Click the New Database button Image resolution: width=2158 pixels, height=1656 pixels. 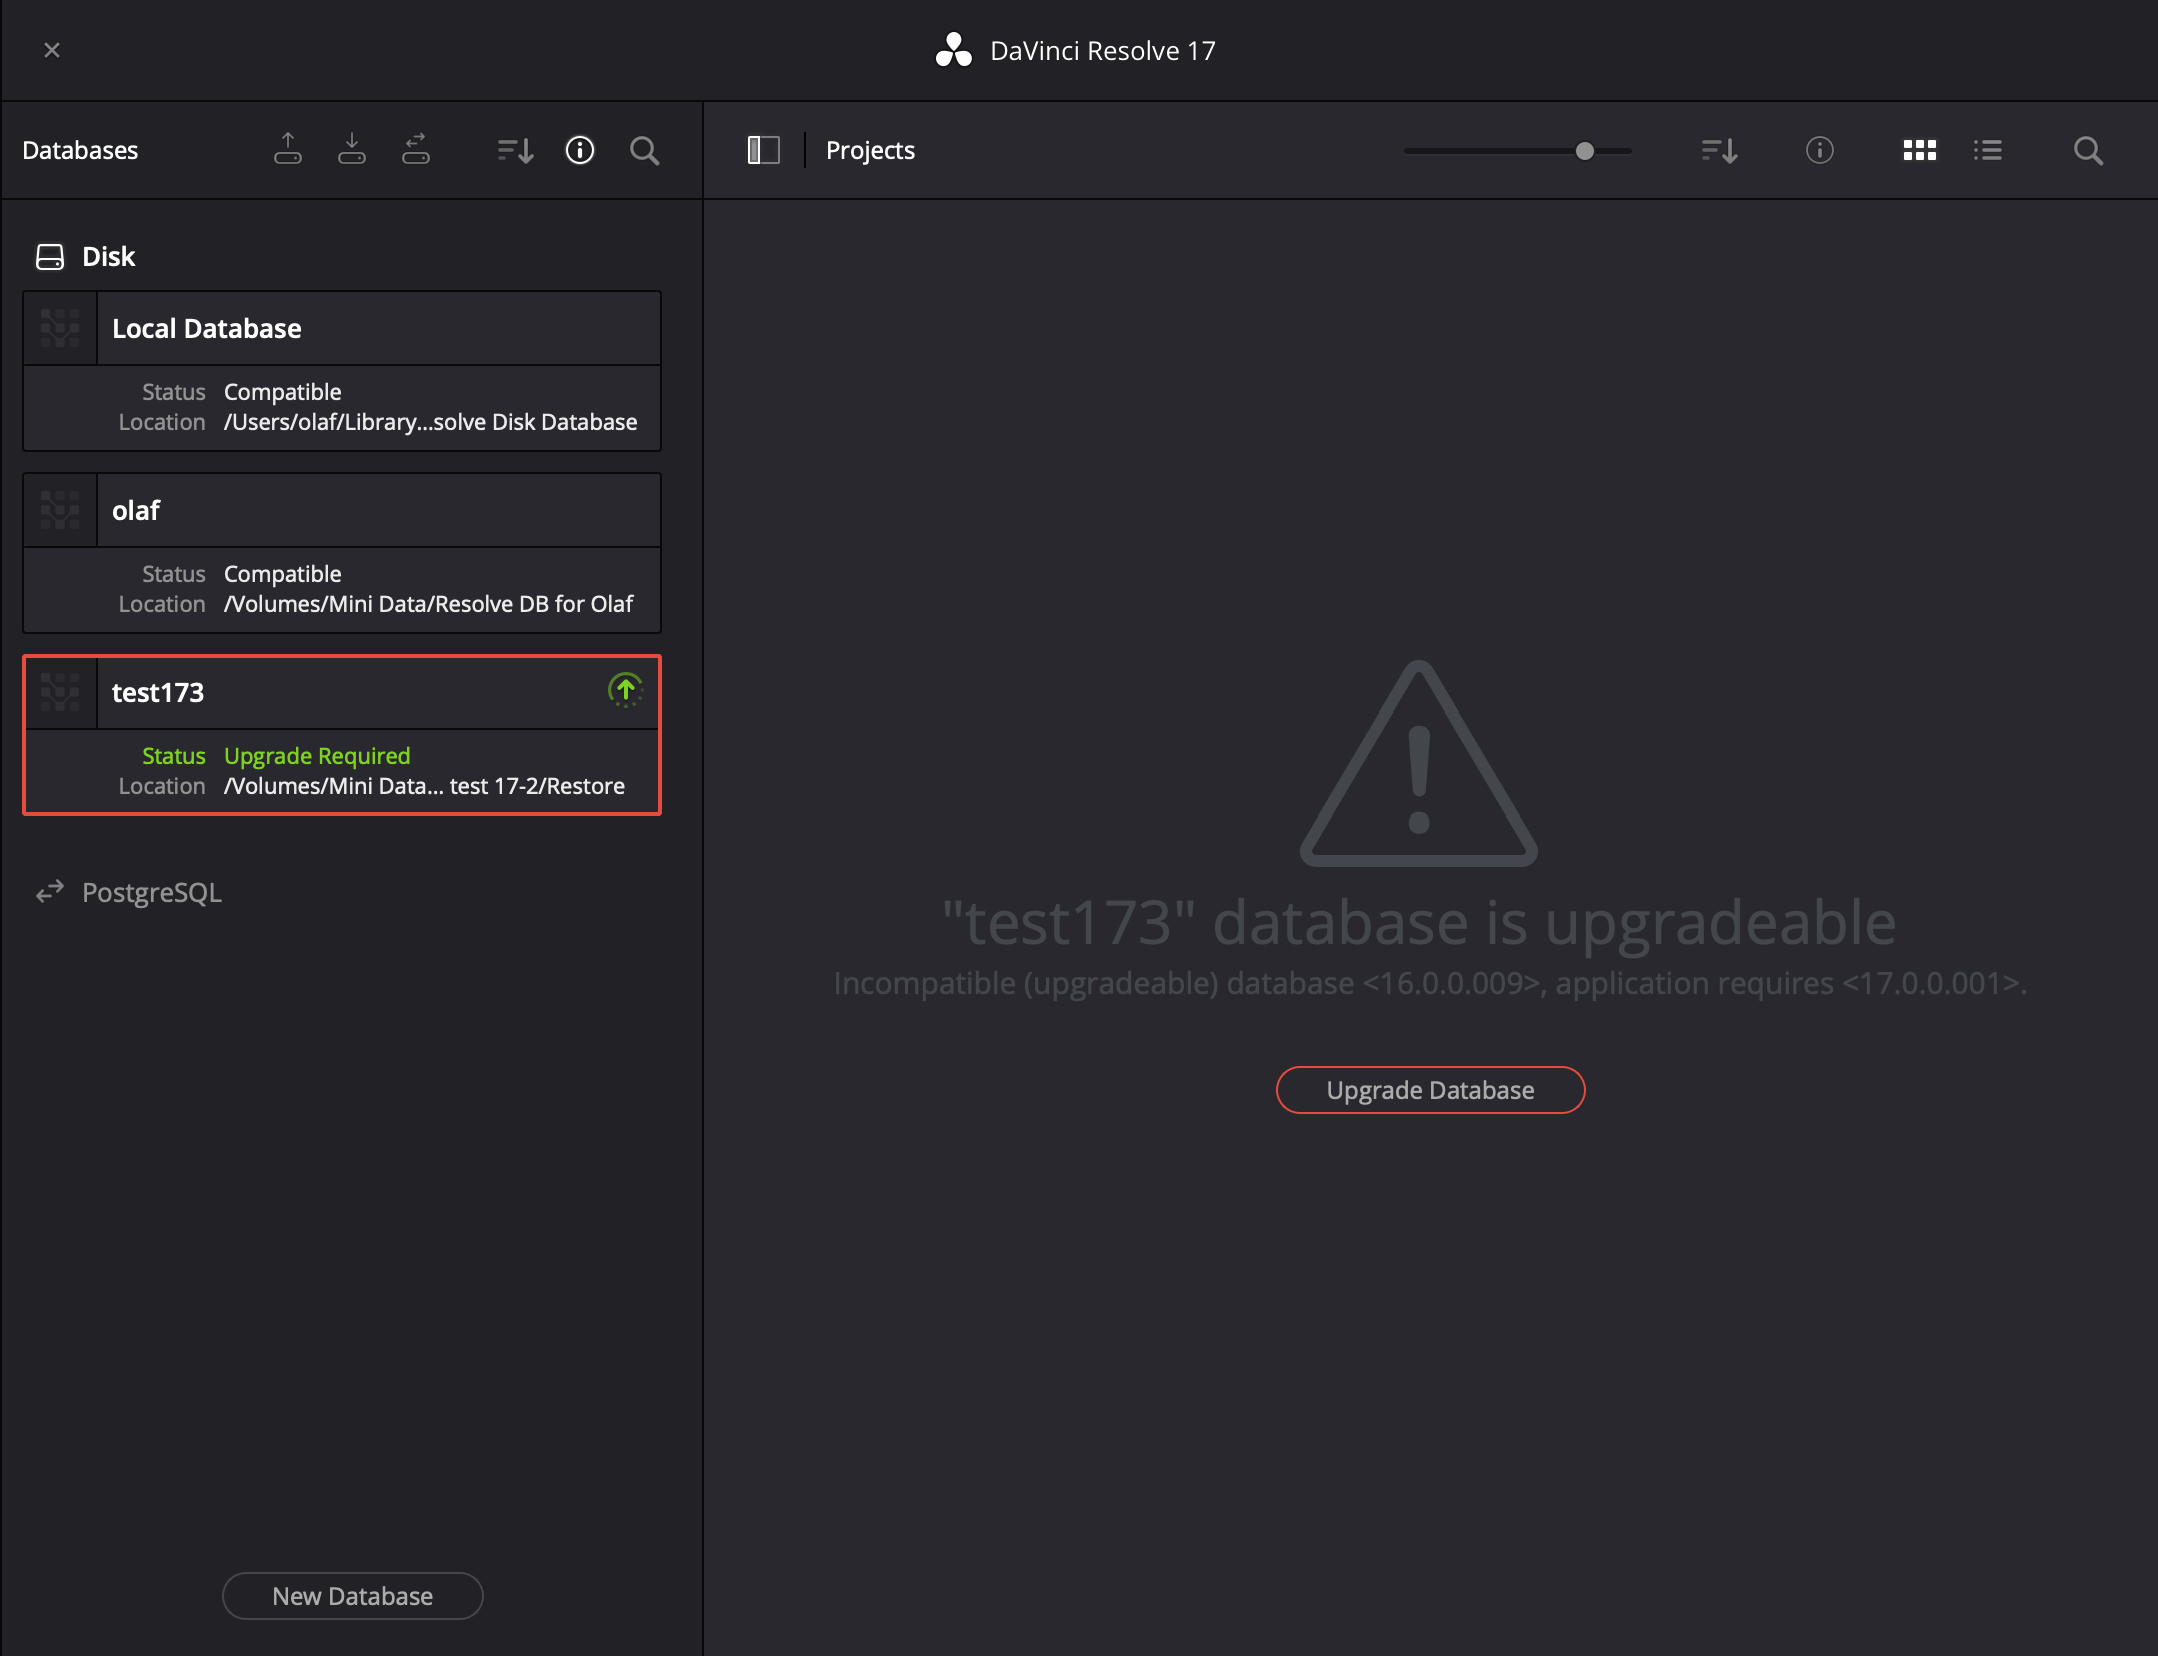pos(353,1596)
